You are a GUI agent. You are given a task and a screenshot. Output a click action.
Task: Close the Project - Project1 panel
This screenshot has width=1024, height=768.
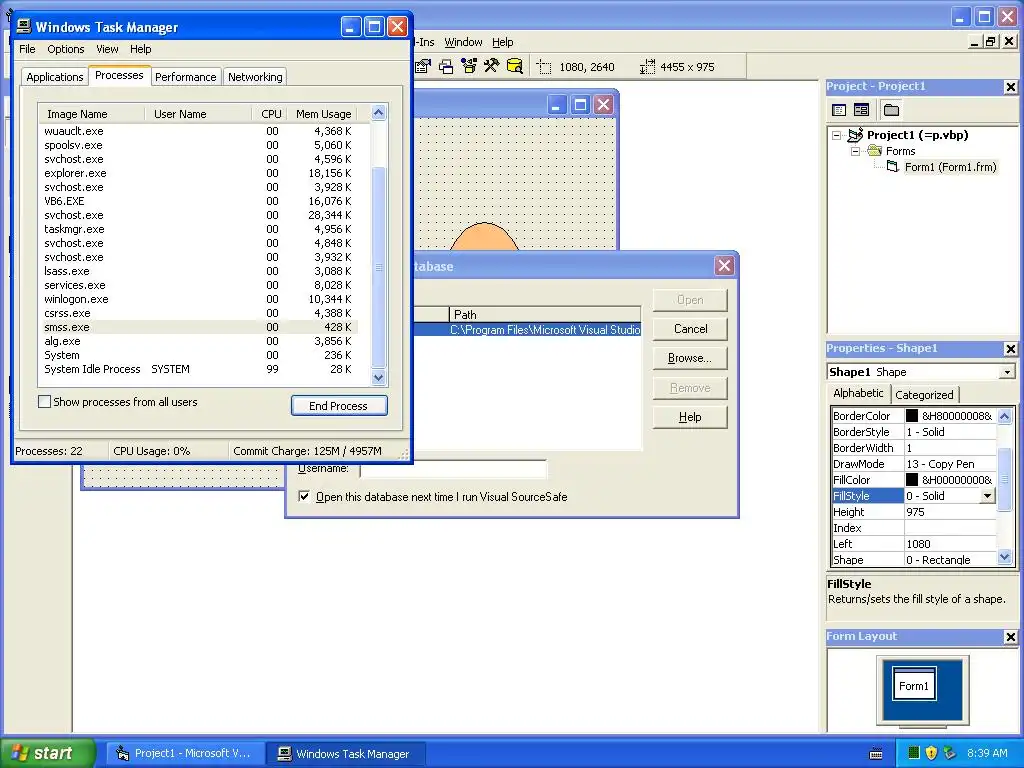(1010, 87)
